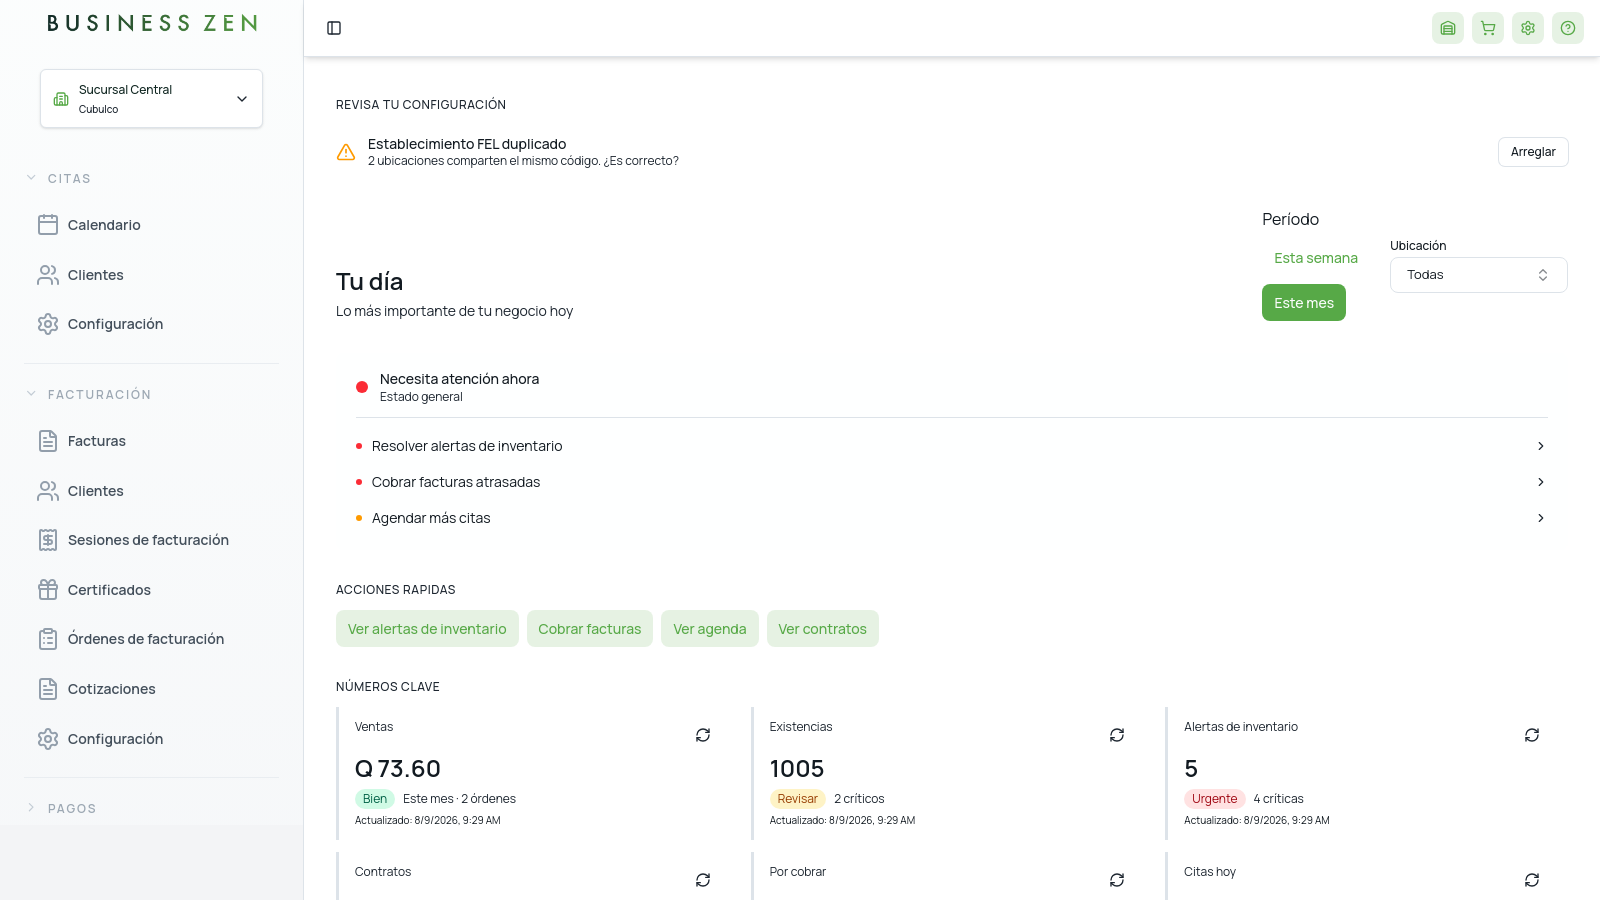Viewport: 1600px width, 900px height.
Task: Toggle the sidebar panel icon
Action: [x=334, y=28]
